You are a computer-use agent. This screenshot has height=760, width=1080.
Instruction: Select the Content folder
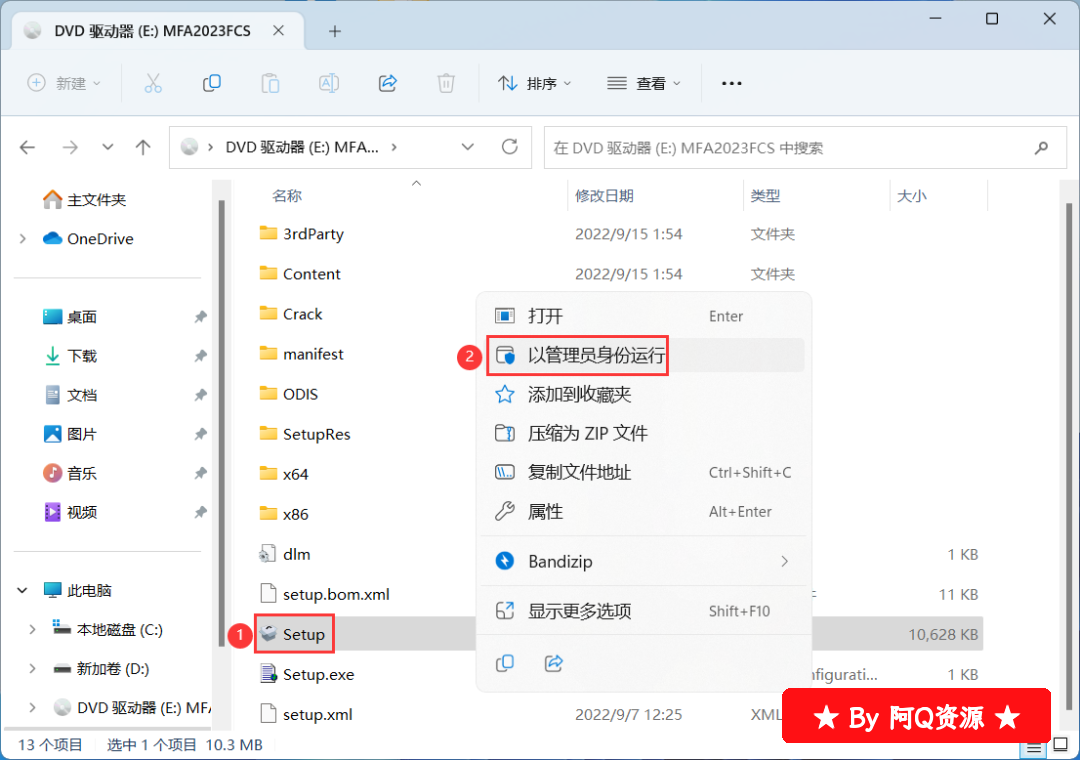(300, 274)
